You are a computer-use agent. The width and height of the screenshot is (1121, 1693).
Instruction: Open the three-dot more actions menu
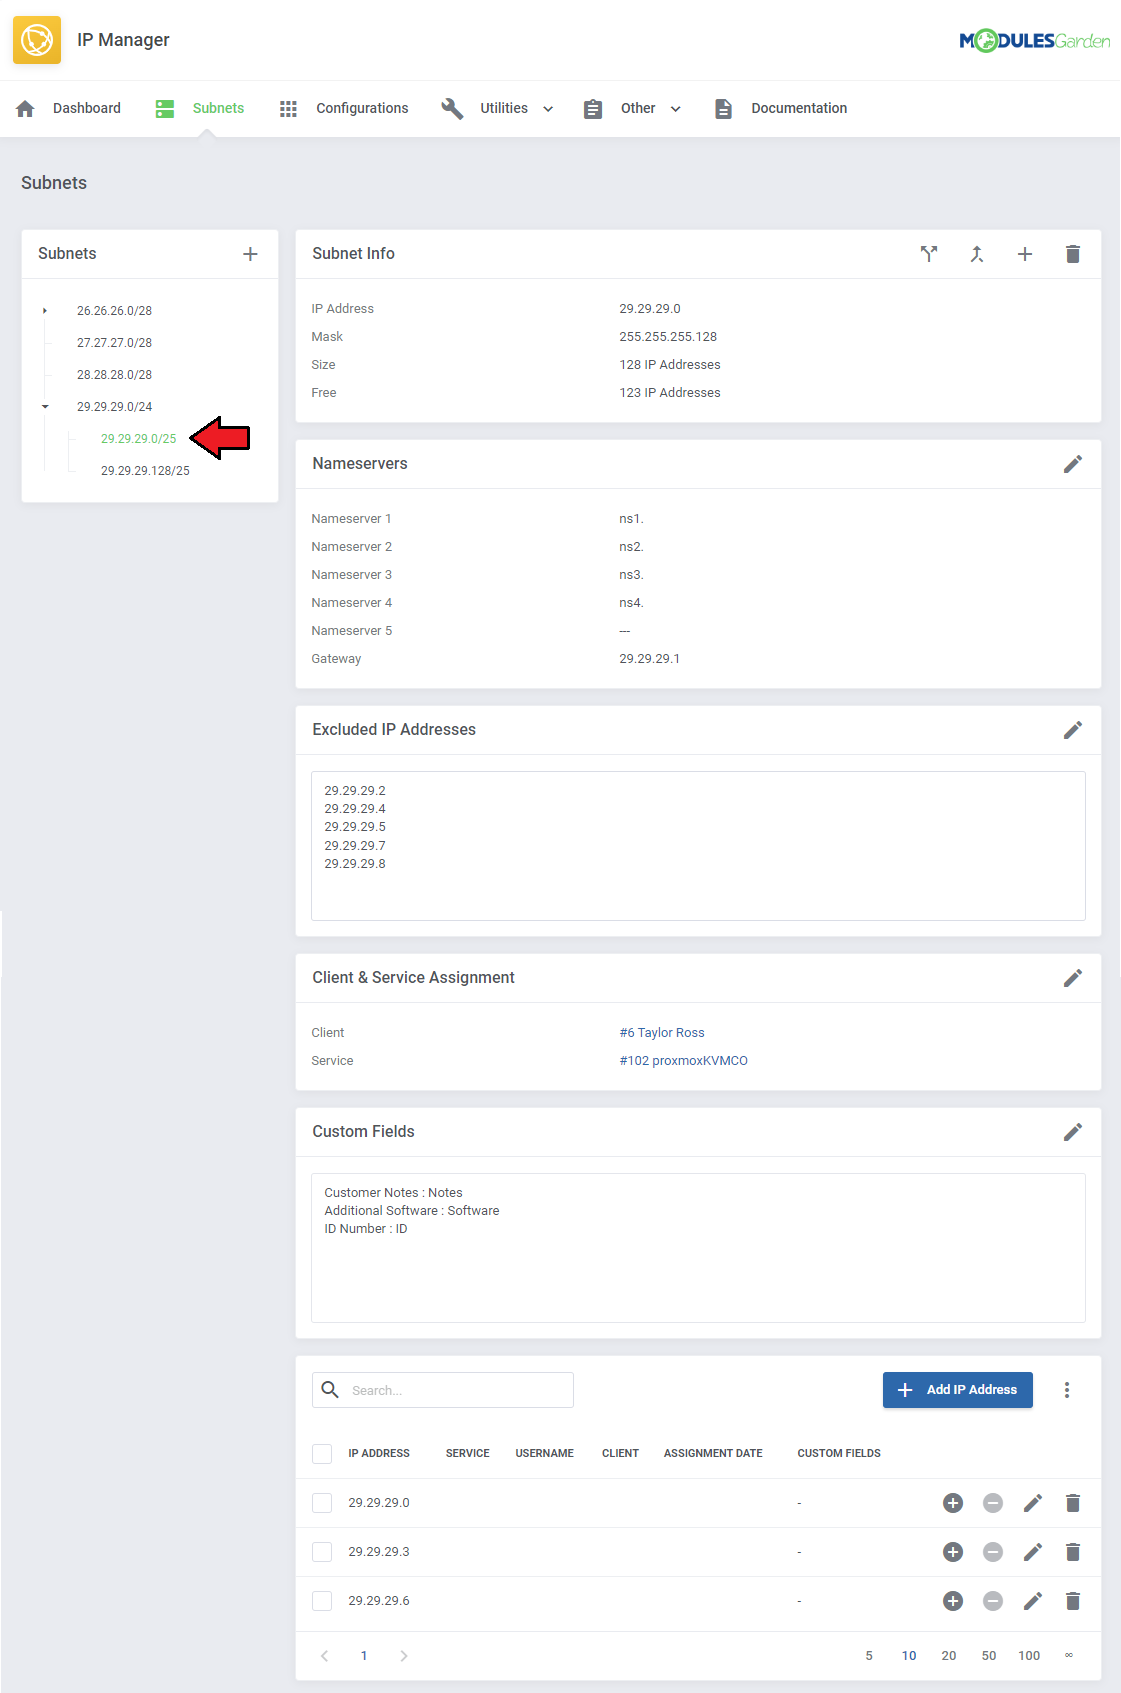(1067, 1390)
